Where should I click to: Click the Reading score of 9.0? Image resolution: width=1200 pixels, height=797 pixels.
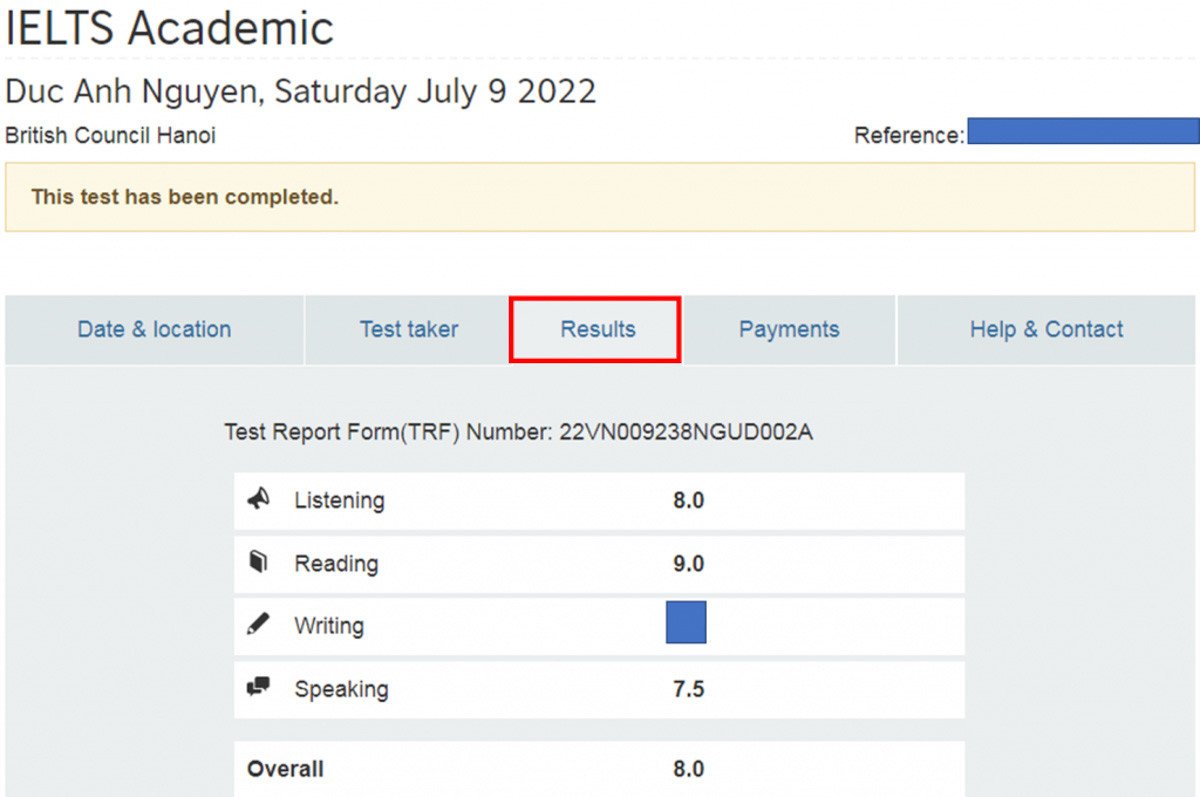pos(688,563)
